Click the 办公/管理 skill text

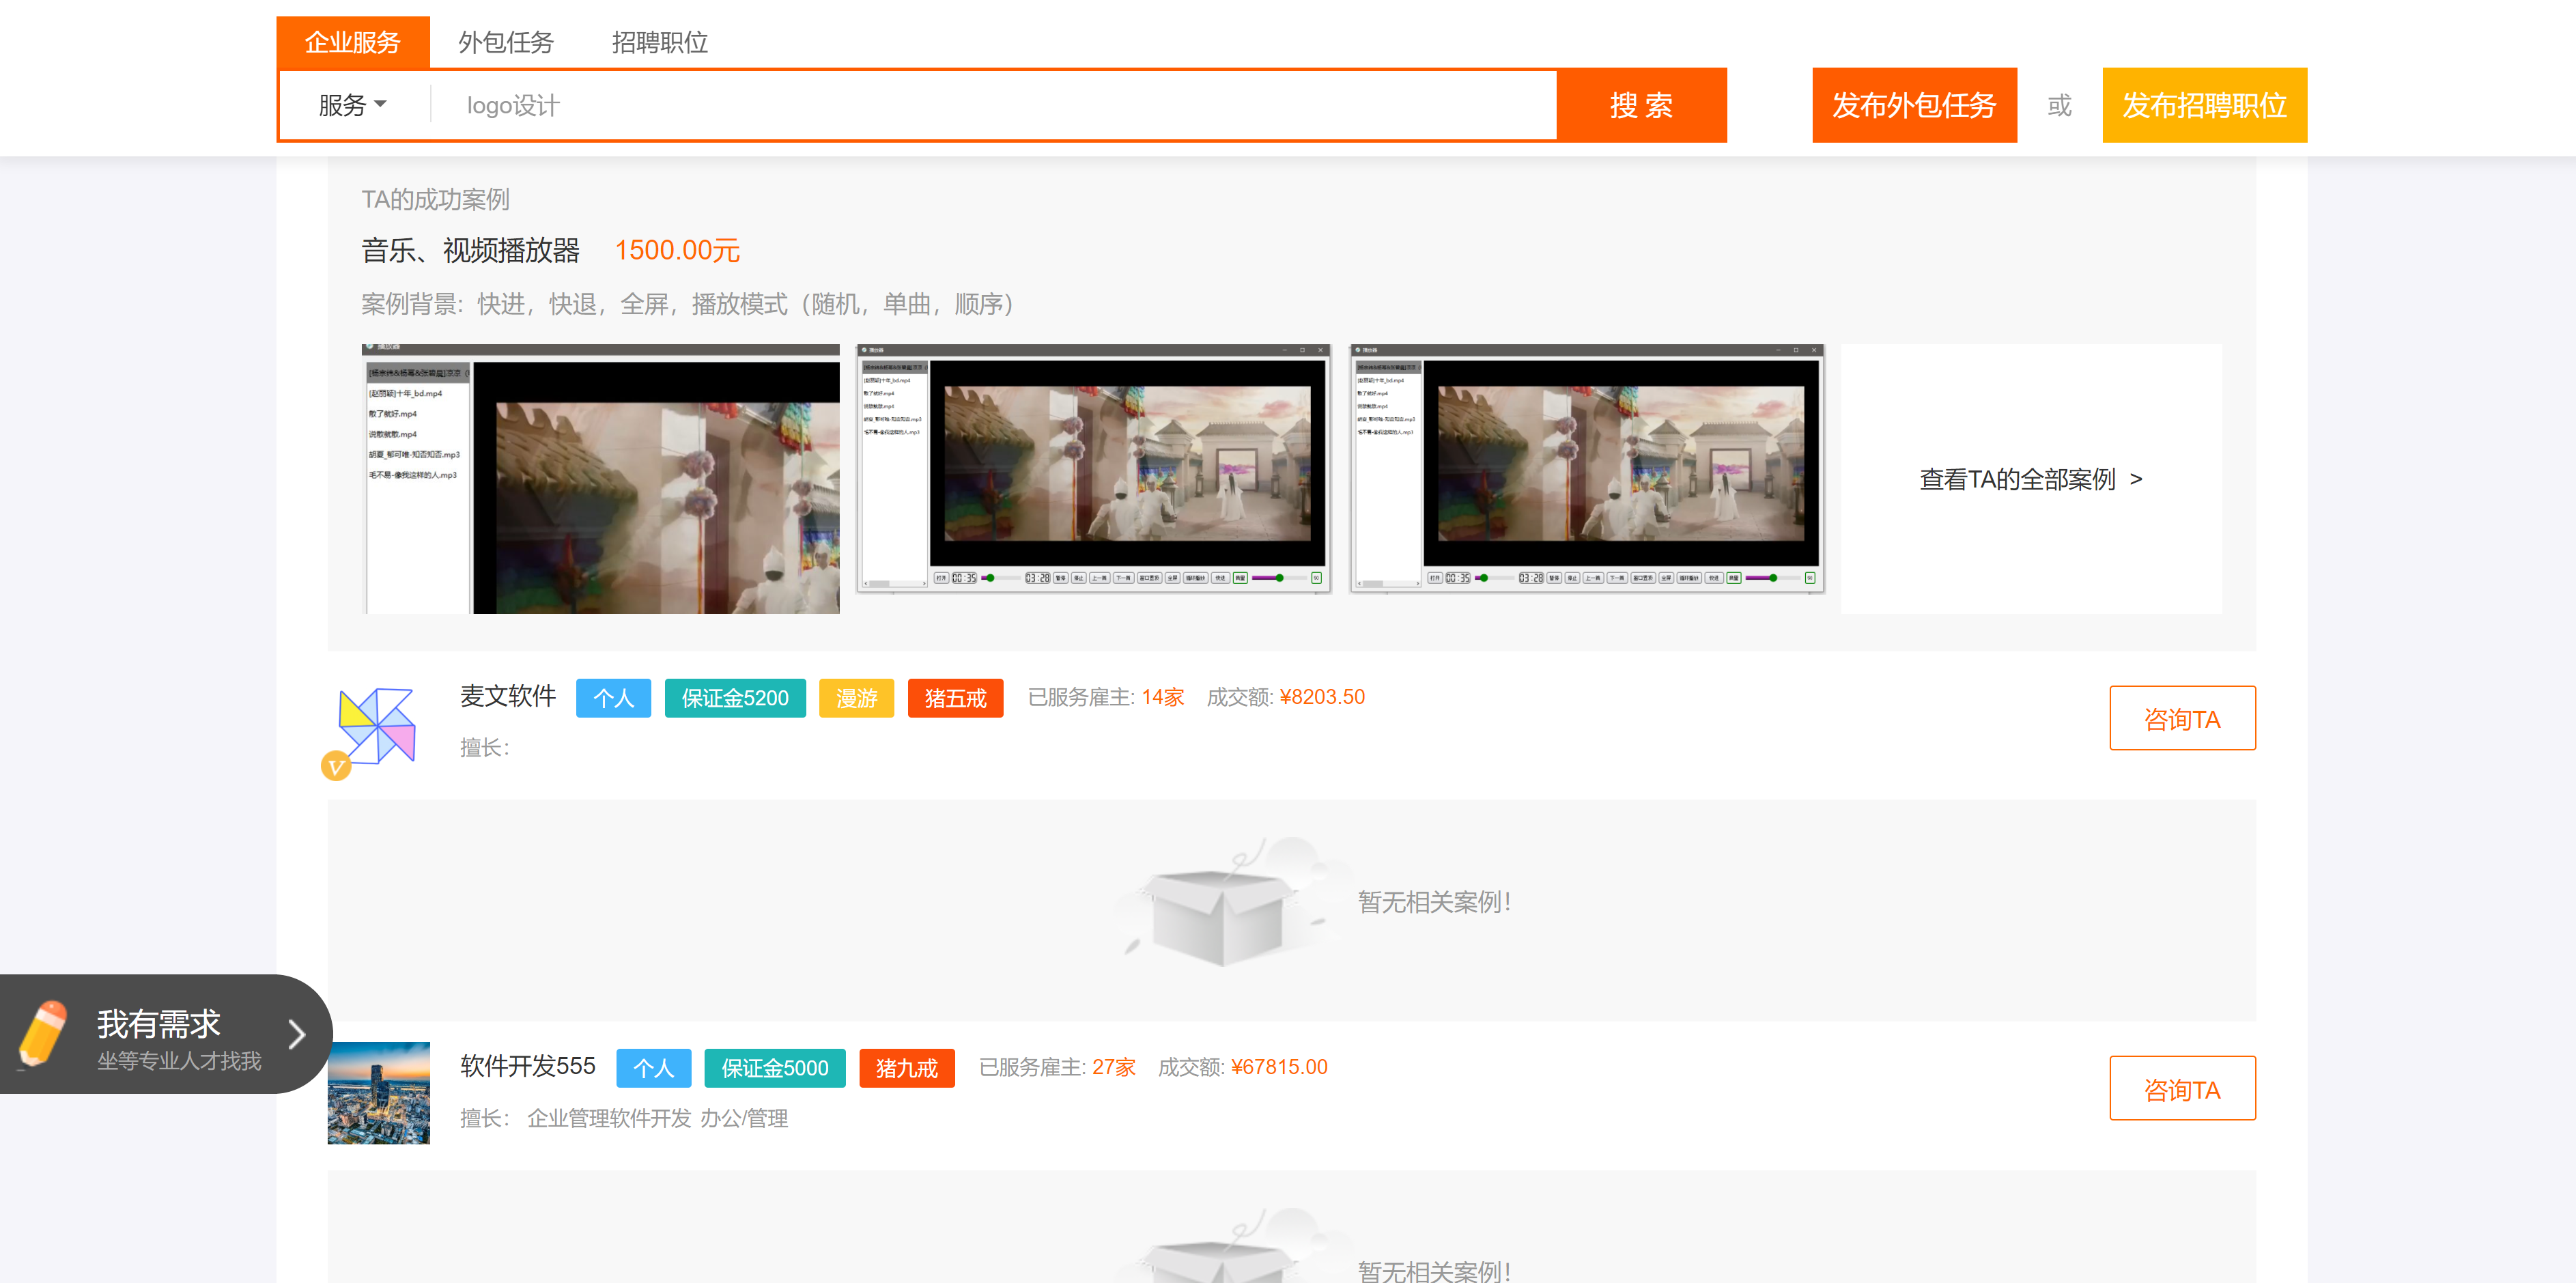744,1118
